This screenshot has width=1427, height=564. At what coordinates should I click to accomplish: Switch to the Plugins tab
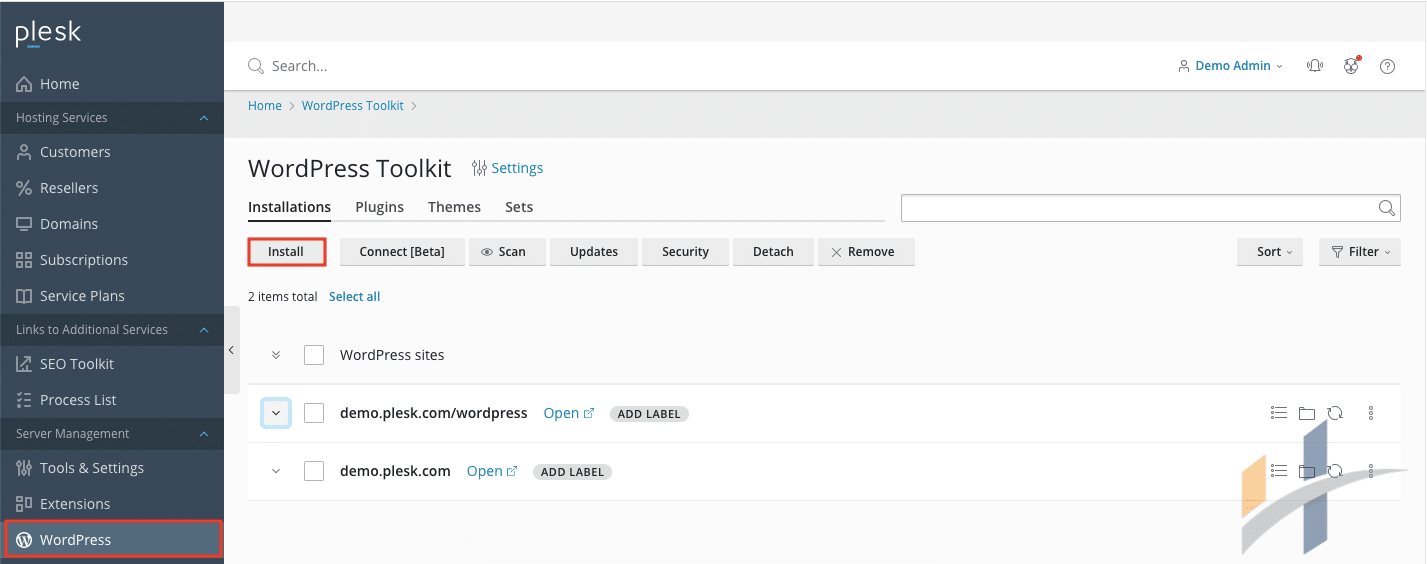pos(379,207)
